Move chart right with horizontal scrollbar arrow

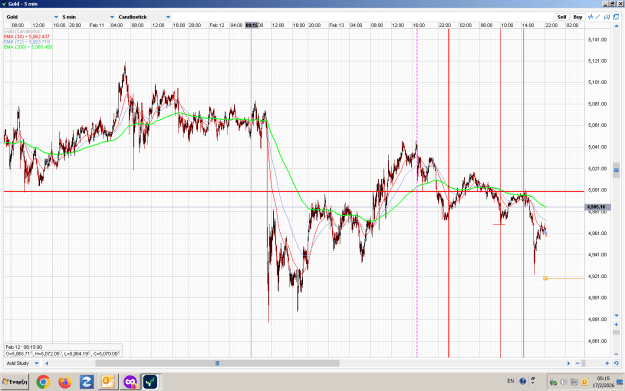(568, 363)
